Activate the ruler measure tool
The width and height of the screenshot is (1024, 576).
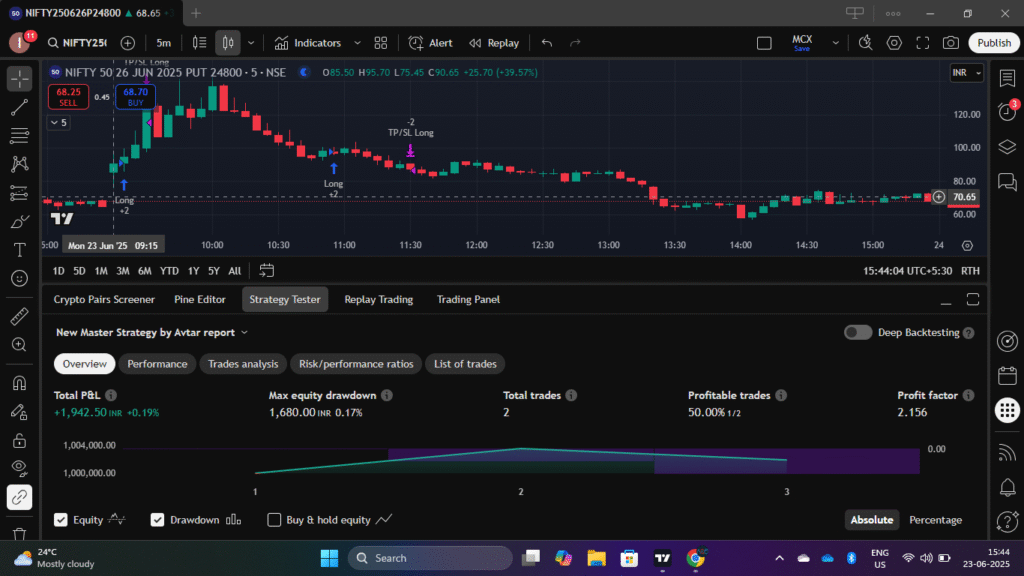[x=20, y=316]
